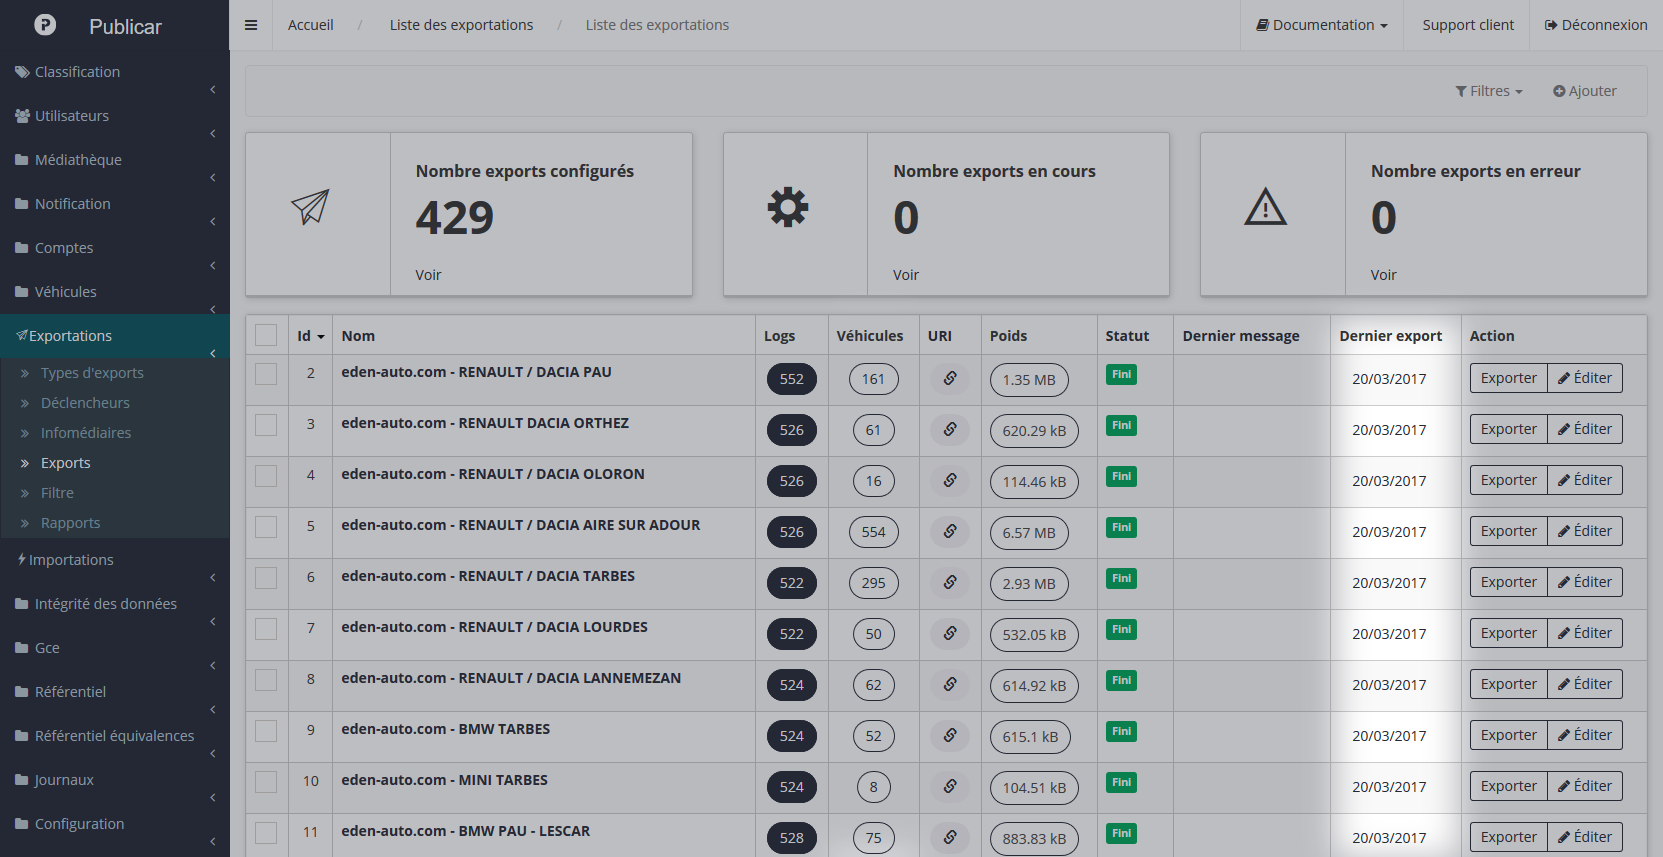Check the checkbox for export Id 6
Viewport: 1663px width, 857px height.
click(266, 578)
